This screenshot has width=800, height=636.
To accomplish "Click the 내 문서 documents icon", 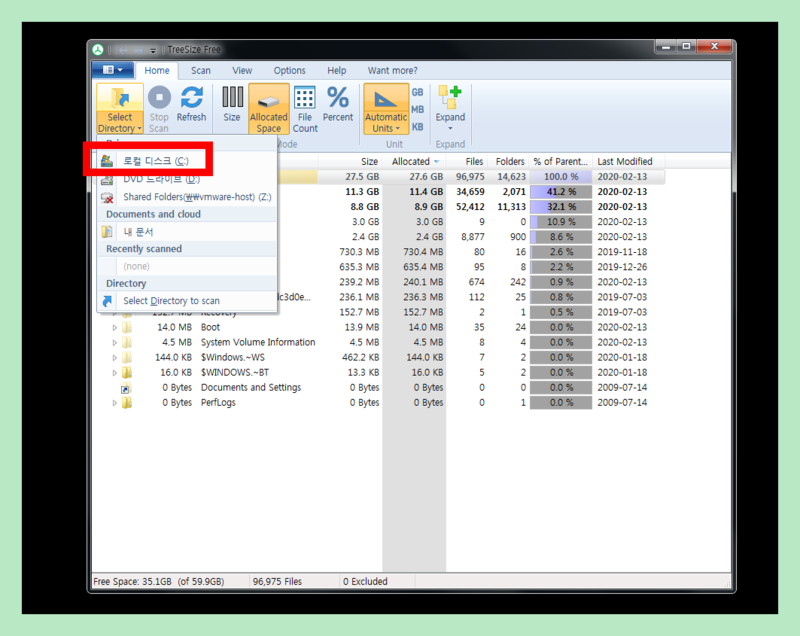I will click(107, 232).
